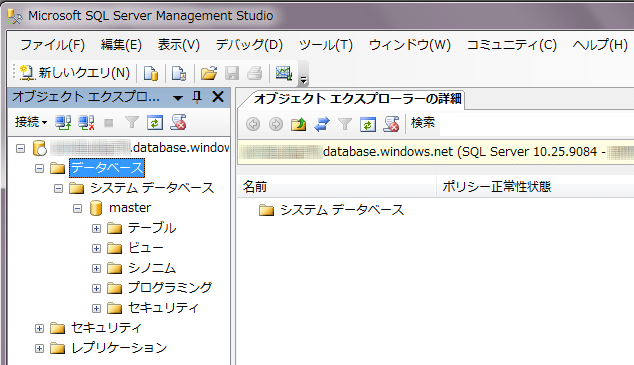
Task: Click the clear filter script icon in Object Explorer
Action: [x=178, y=122]
